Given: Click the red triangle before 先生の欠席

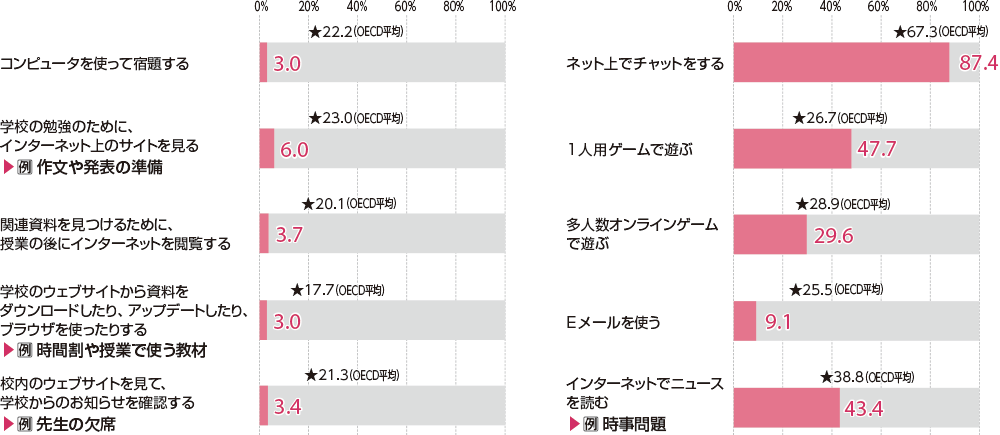Looking at the screenshot, I should tap(10, 424).
